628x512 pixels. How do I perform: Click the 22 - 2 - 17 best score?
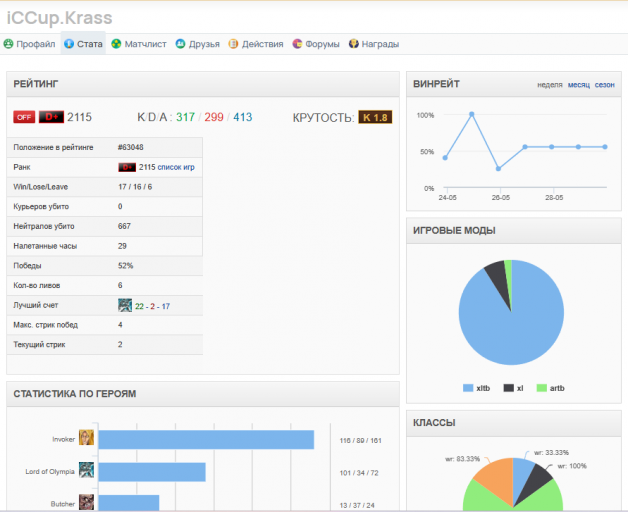tap(152, 306)
